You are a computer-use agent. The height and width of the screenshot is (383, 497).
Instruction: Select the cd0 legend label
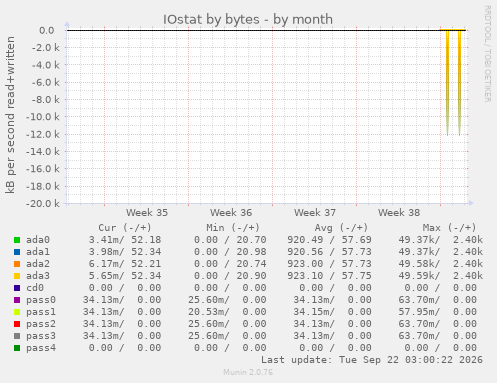pyautogui.click(x=35, y=288)
